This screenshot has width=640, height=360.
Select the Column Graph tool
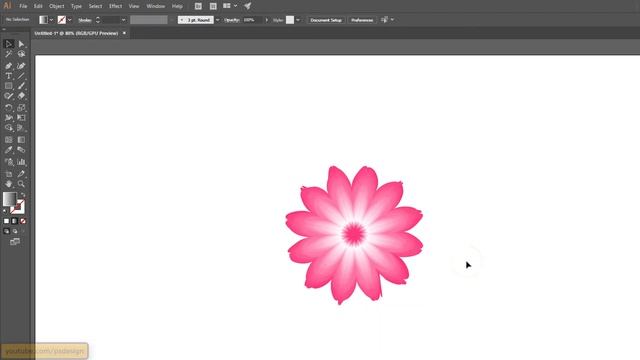point(21,162)
